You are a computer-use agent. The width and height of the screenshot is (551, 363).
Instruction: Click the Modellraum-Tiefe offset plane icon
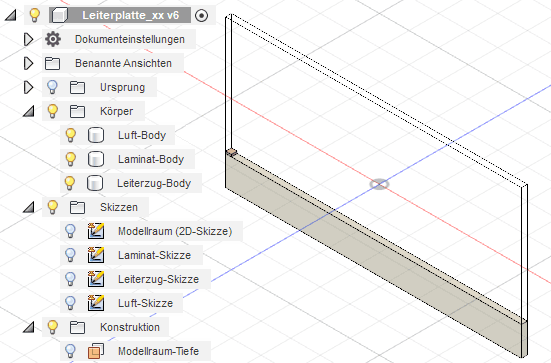coord(96,351)
